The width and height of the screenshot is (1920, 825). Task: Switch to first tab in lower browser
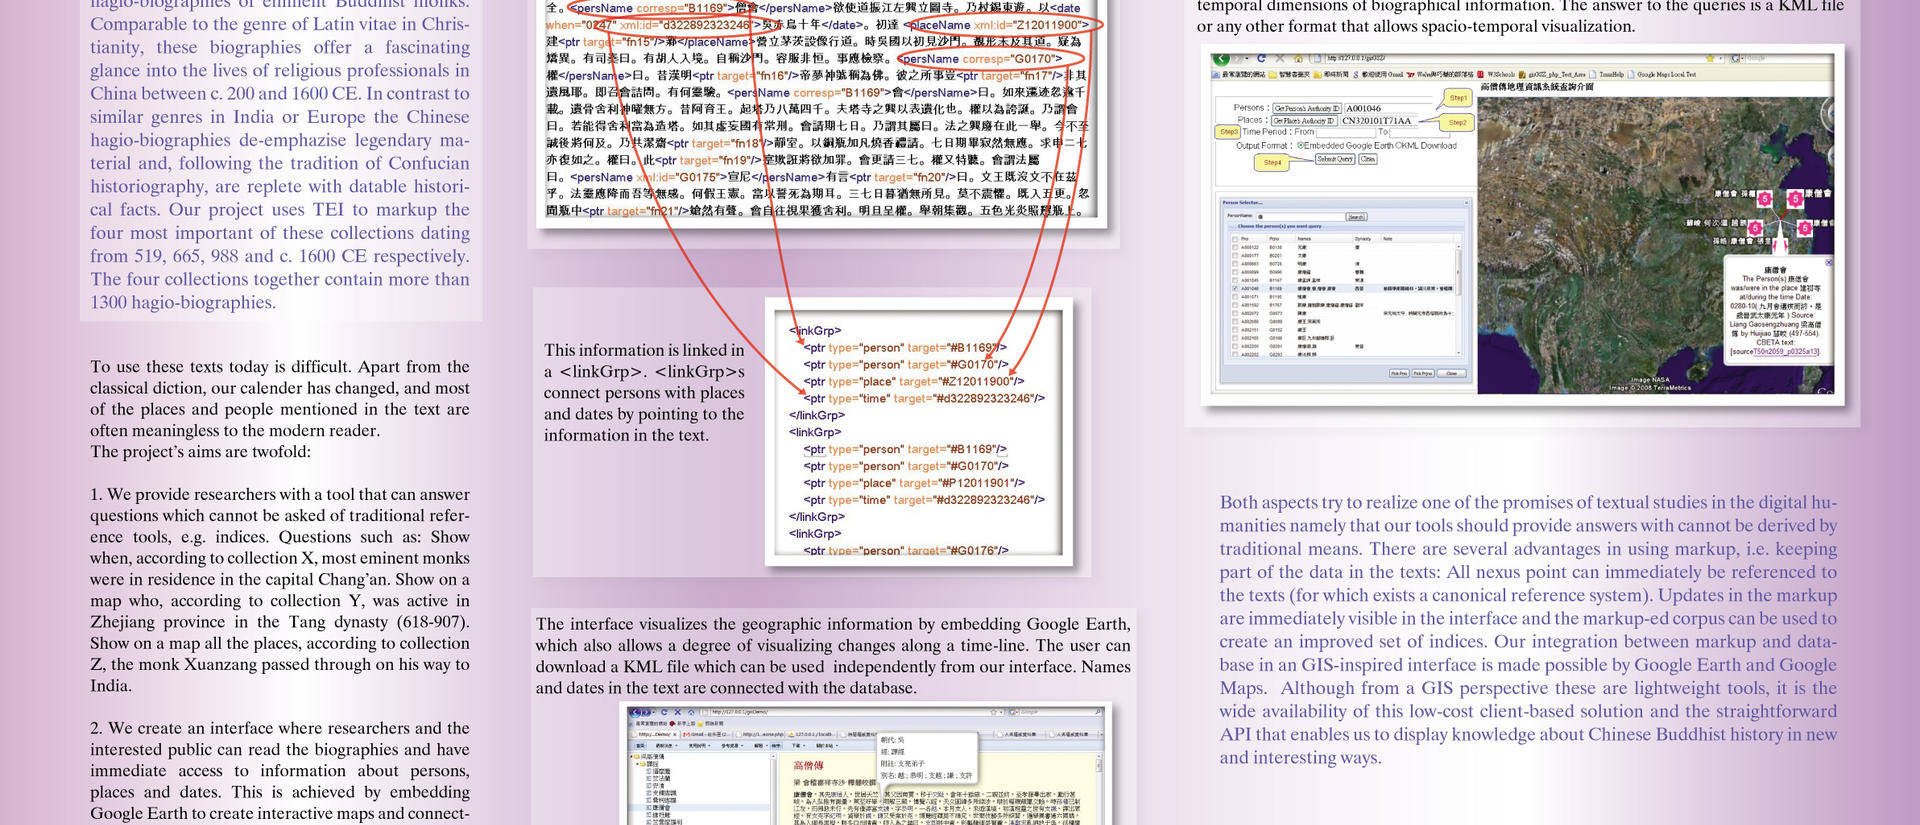[x=654, y=734]
